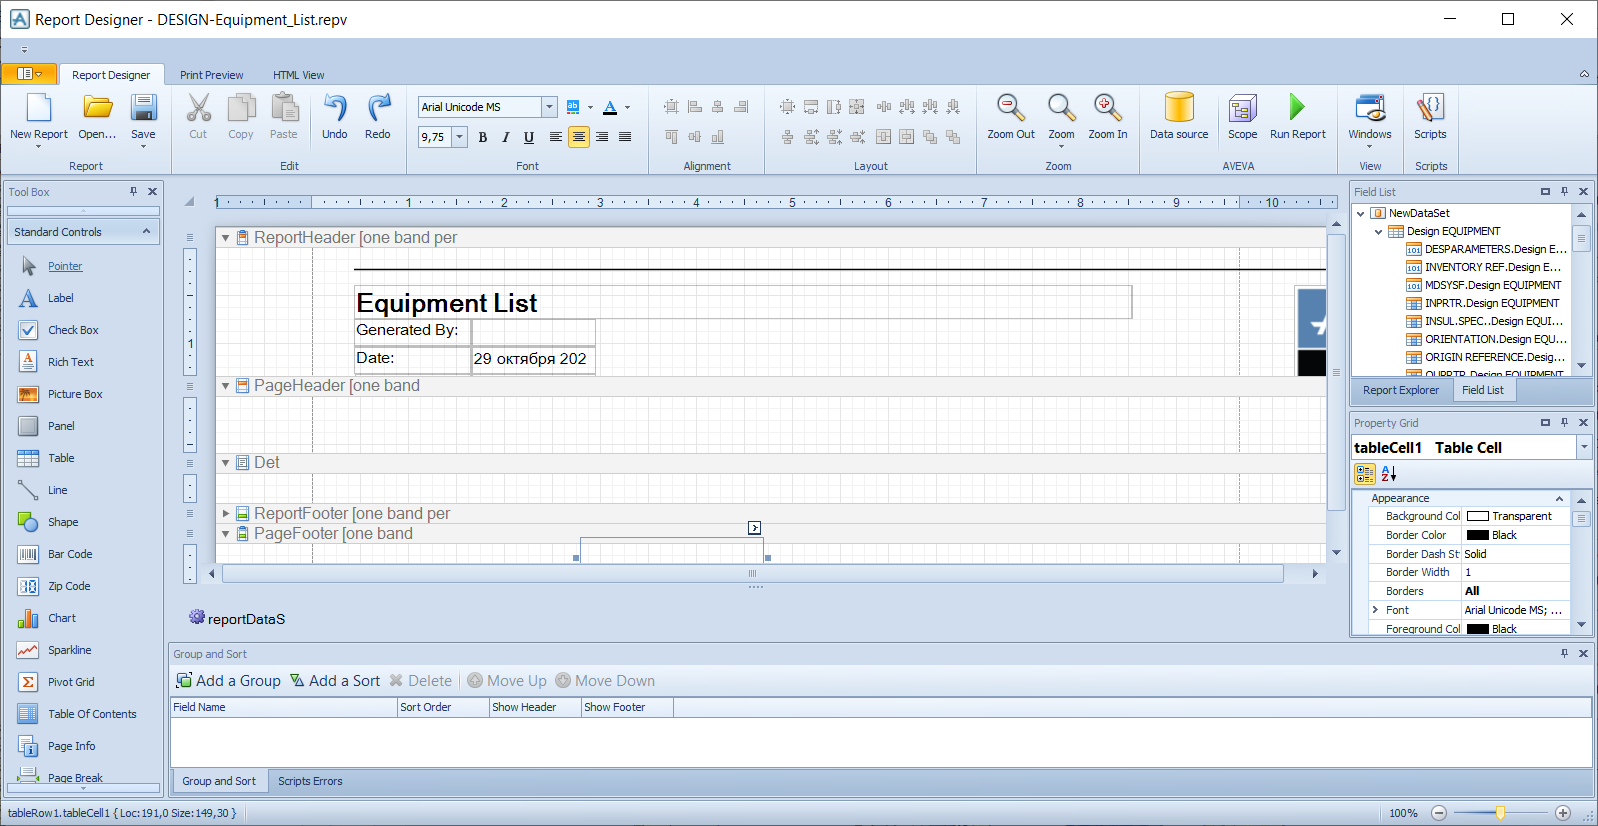The width and height of the screenshot is (1598, 826).
Task: Open the application menu button
Action: (29, 74)
